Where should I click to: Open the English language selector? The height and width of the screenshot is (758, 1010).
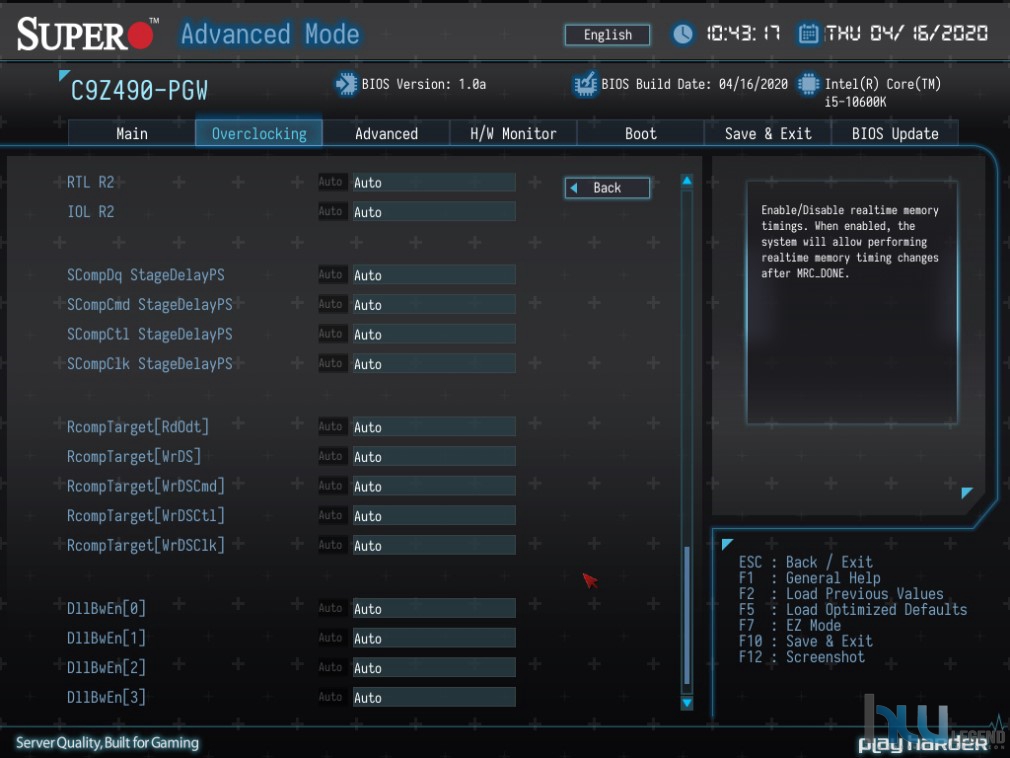point(607,35)
